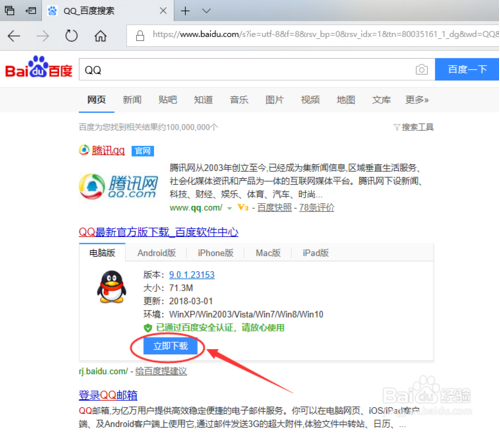Screen dimensions: 500x435
Task: Click the text 大小: 71.3M
Action: 168,288
